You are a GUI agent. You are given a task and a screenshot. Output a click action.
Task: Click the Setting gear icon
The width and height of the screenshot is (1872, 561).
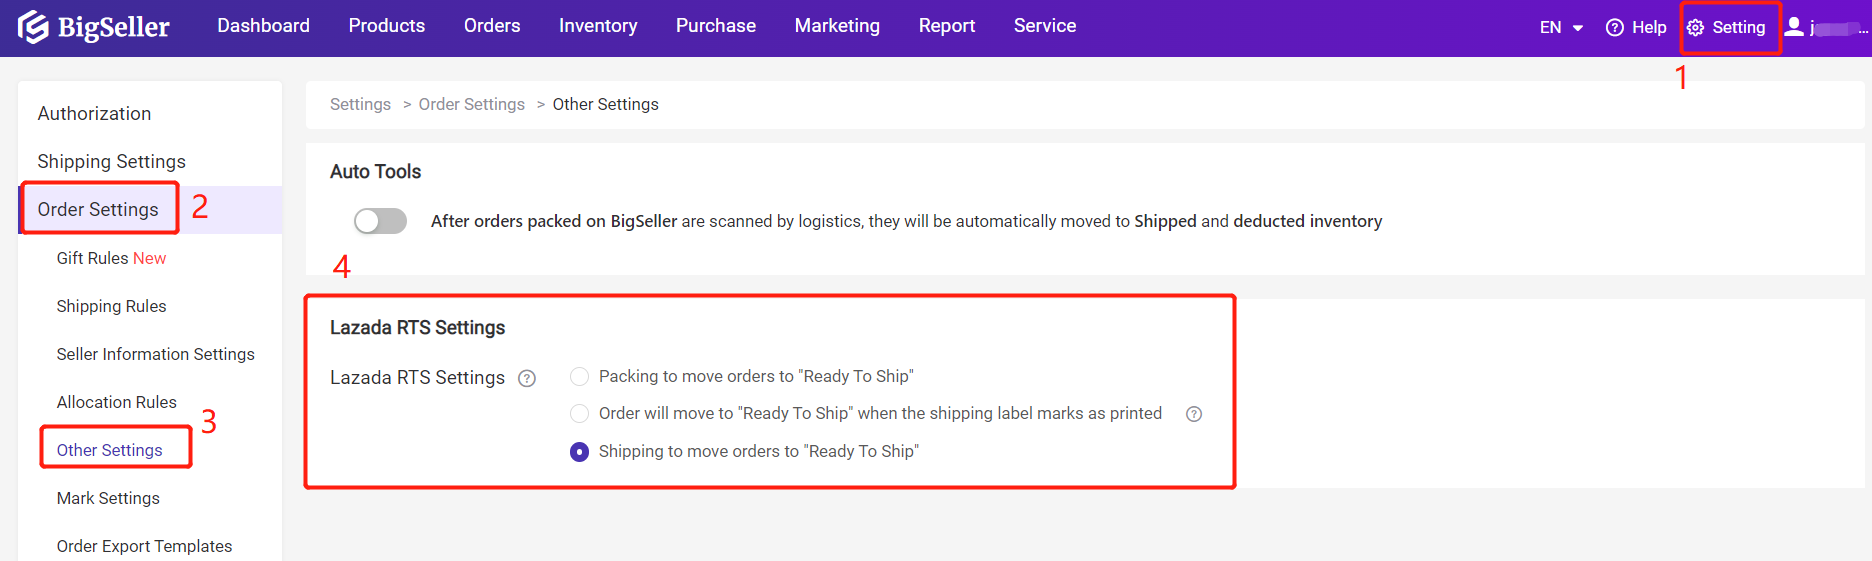(1696, 28)
